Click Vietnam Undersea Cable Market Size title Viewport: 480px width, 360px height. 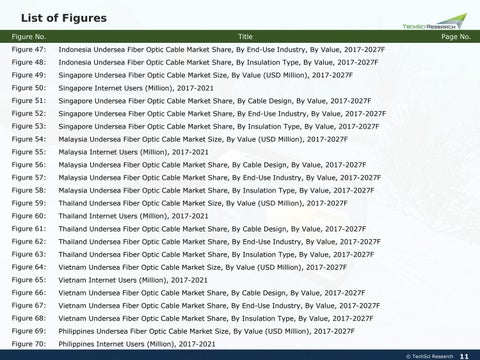coord(203,267)
